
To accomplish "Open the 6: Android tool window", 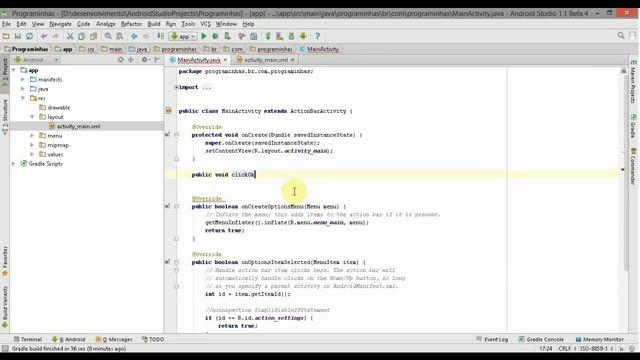I will [x=69, y=339].
